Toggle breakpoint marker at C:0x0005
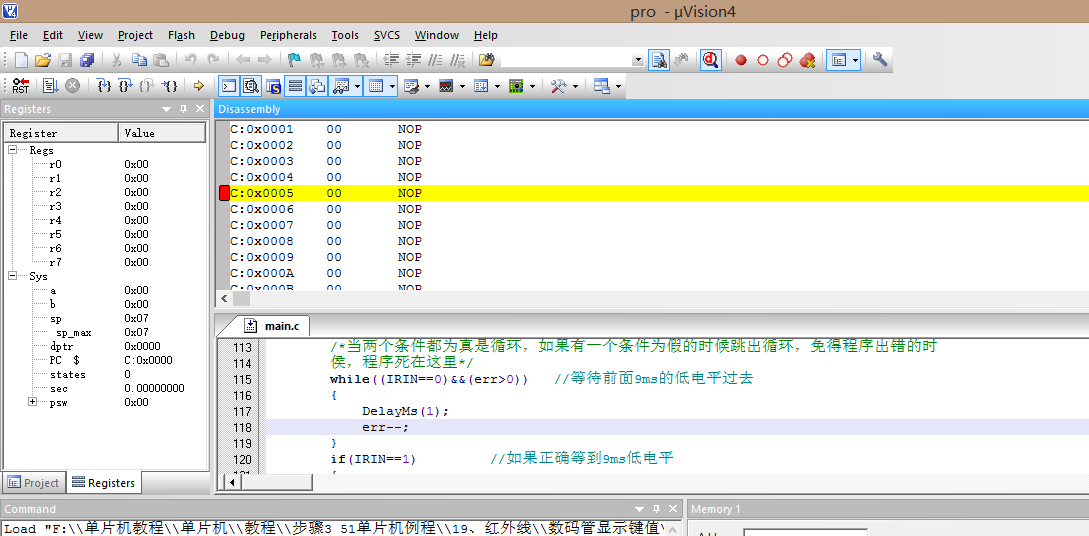The height and width of the screenshot is (536, 1089). pyautogui.click(x=224, y=194)
